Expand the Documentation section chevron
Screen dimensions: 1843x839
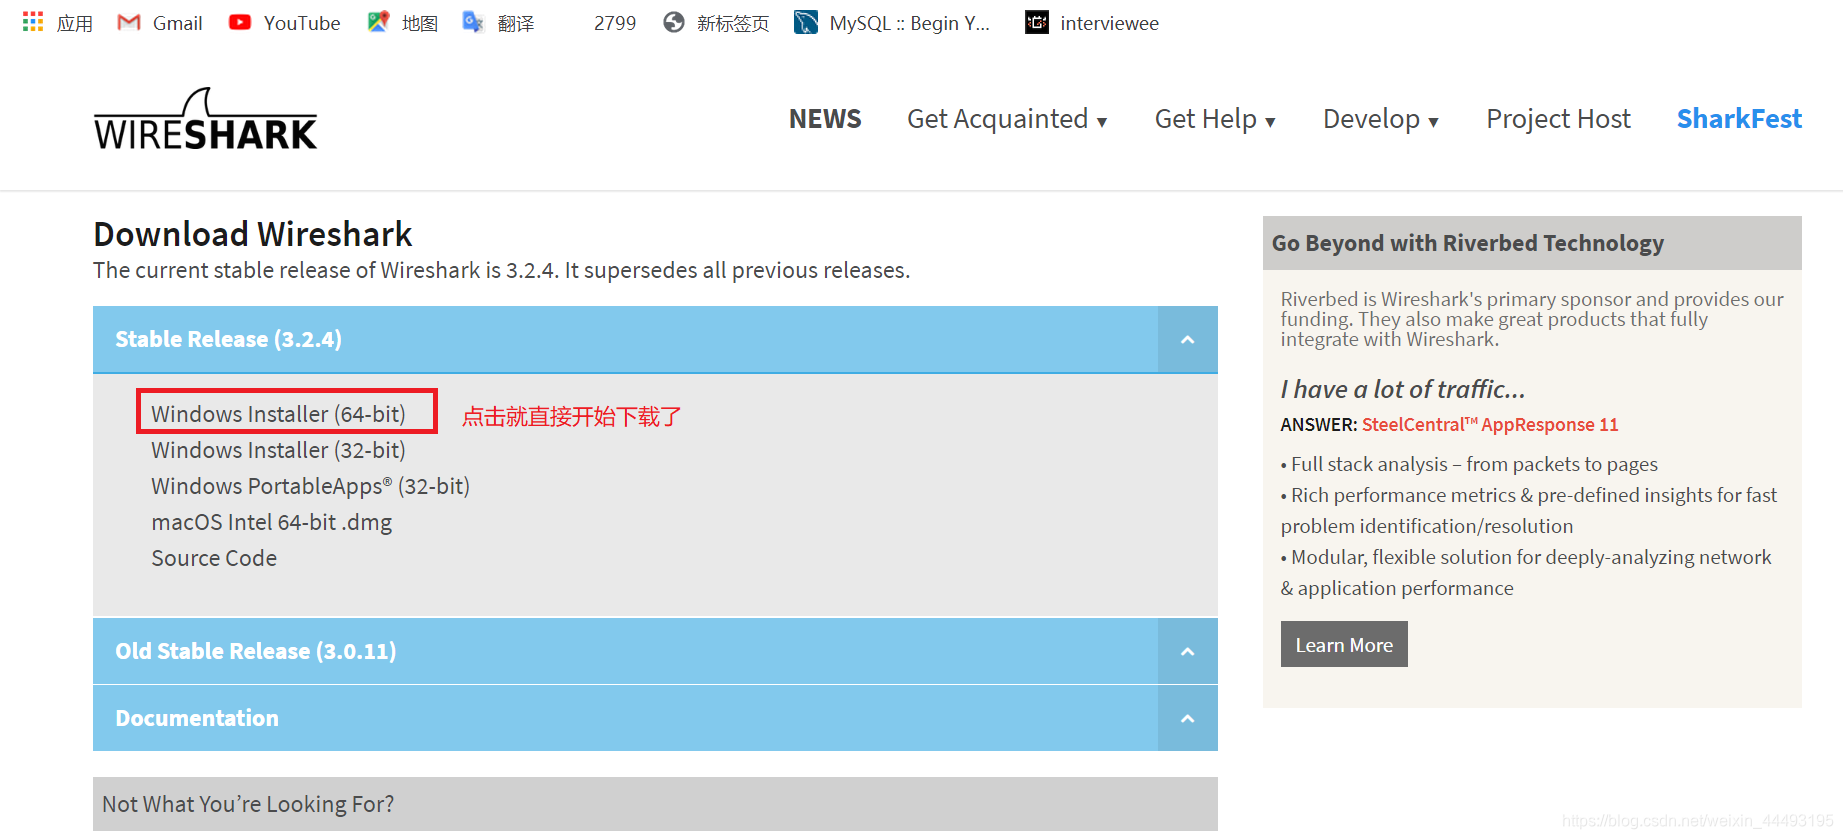[1187, 719]
